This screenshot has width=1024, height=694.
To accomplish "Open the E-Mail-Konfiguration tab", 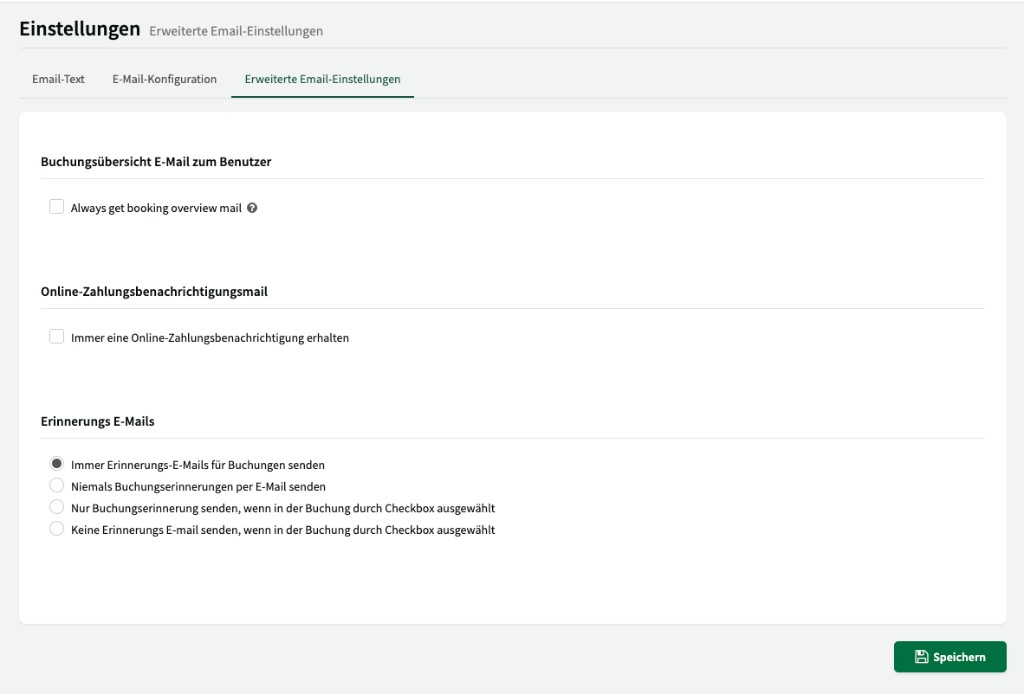I will pos(164,77).
